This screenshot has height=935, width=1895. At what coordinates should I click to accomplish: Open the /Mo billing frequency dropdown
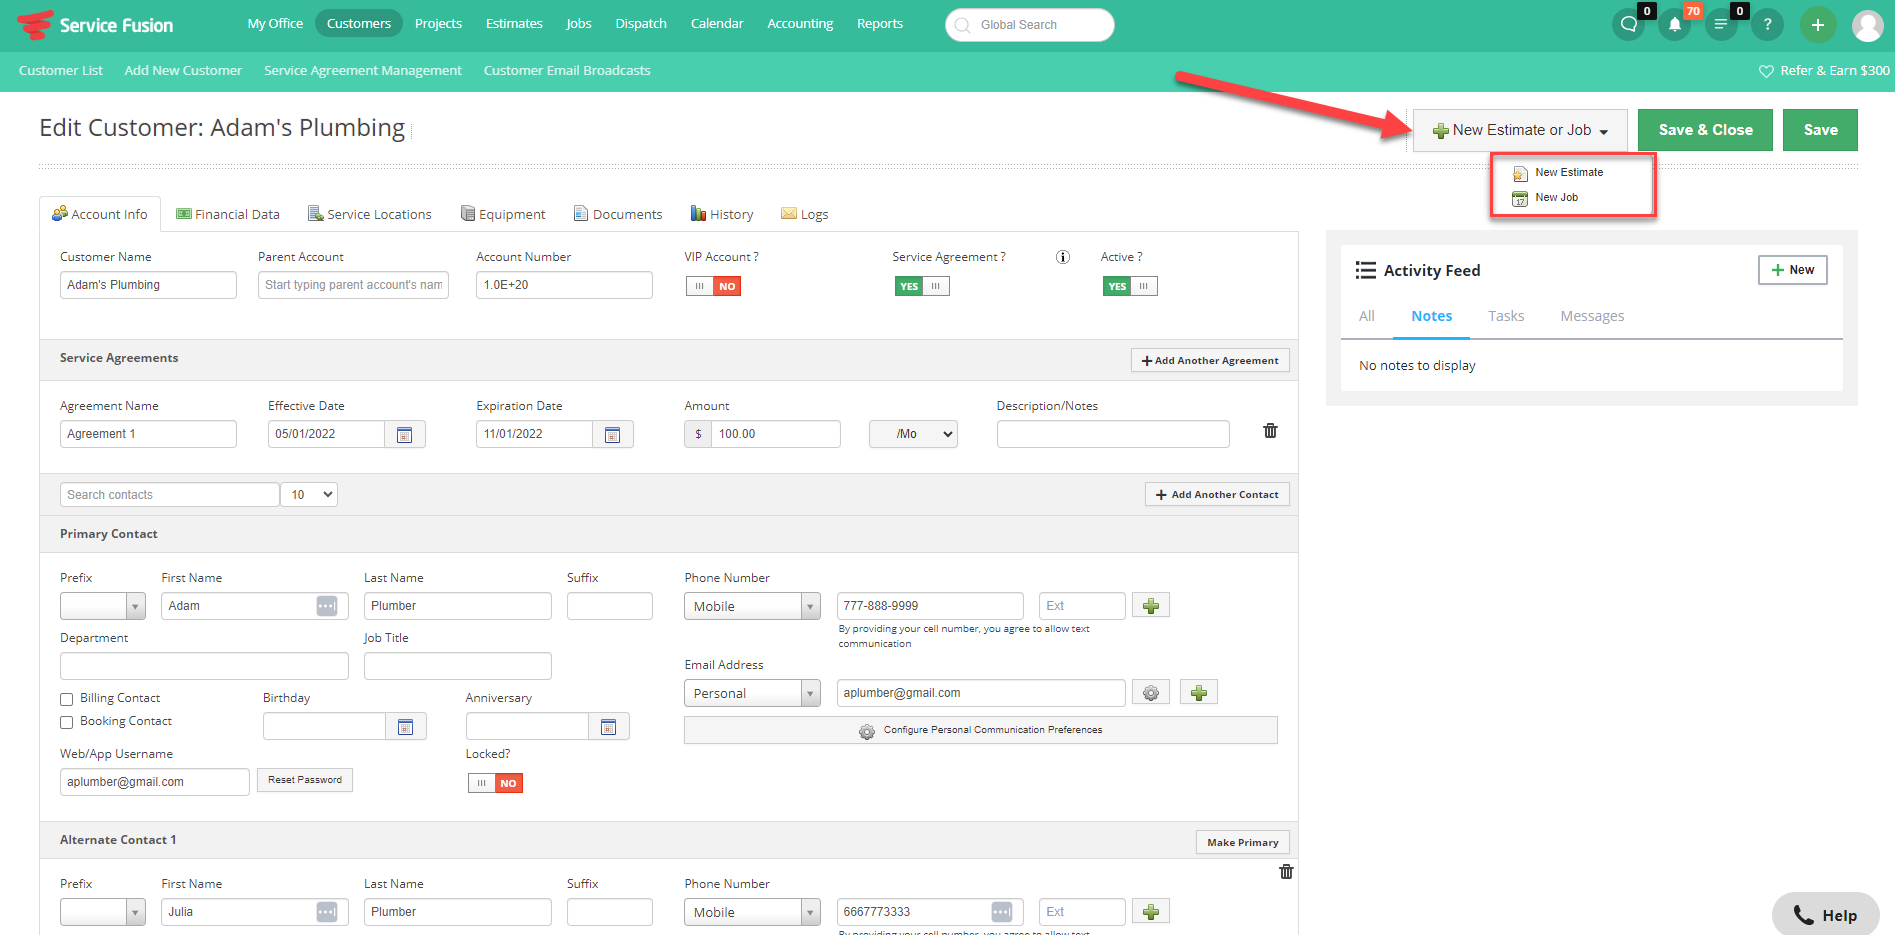(913, 434)
